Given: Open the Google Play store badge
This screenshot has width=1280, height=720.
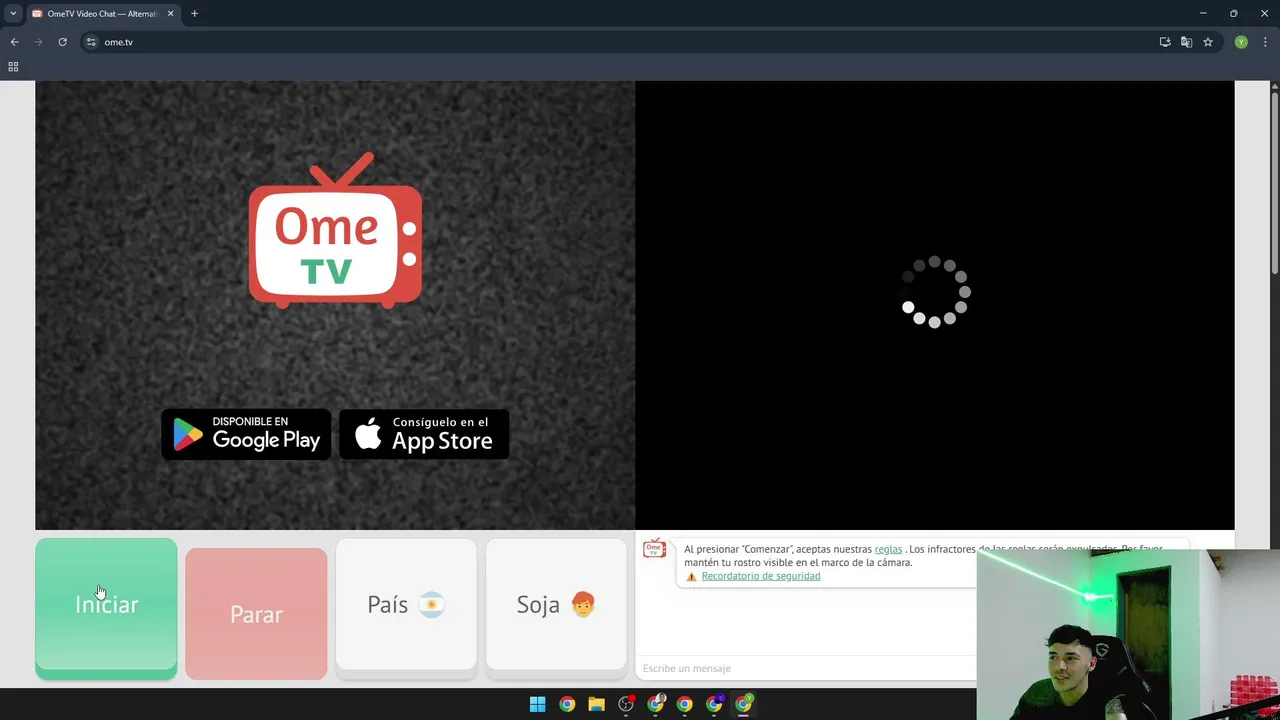Looking at the screenshot, I should pyautogui.click(x=246, y=434).
